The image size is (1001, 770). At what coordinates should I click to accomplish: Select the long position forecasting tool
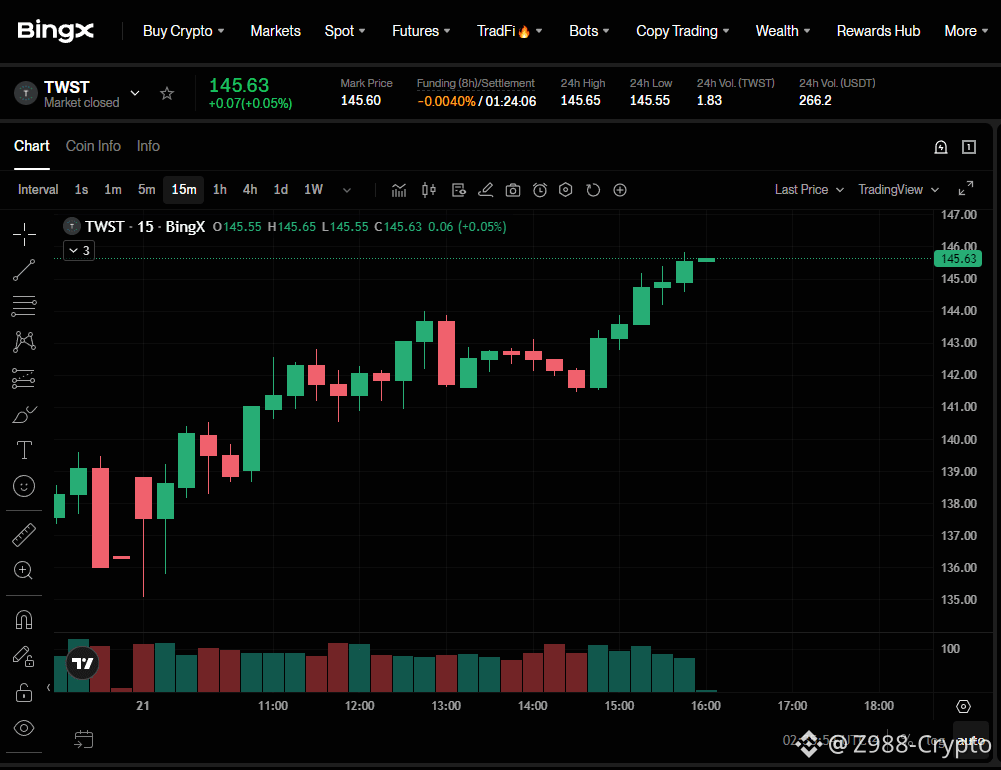click(x=24, y=378)
